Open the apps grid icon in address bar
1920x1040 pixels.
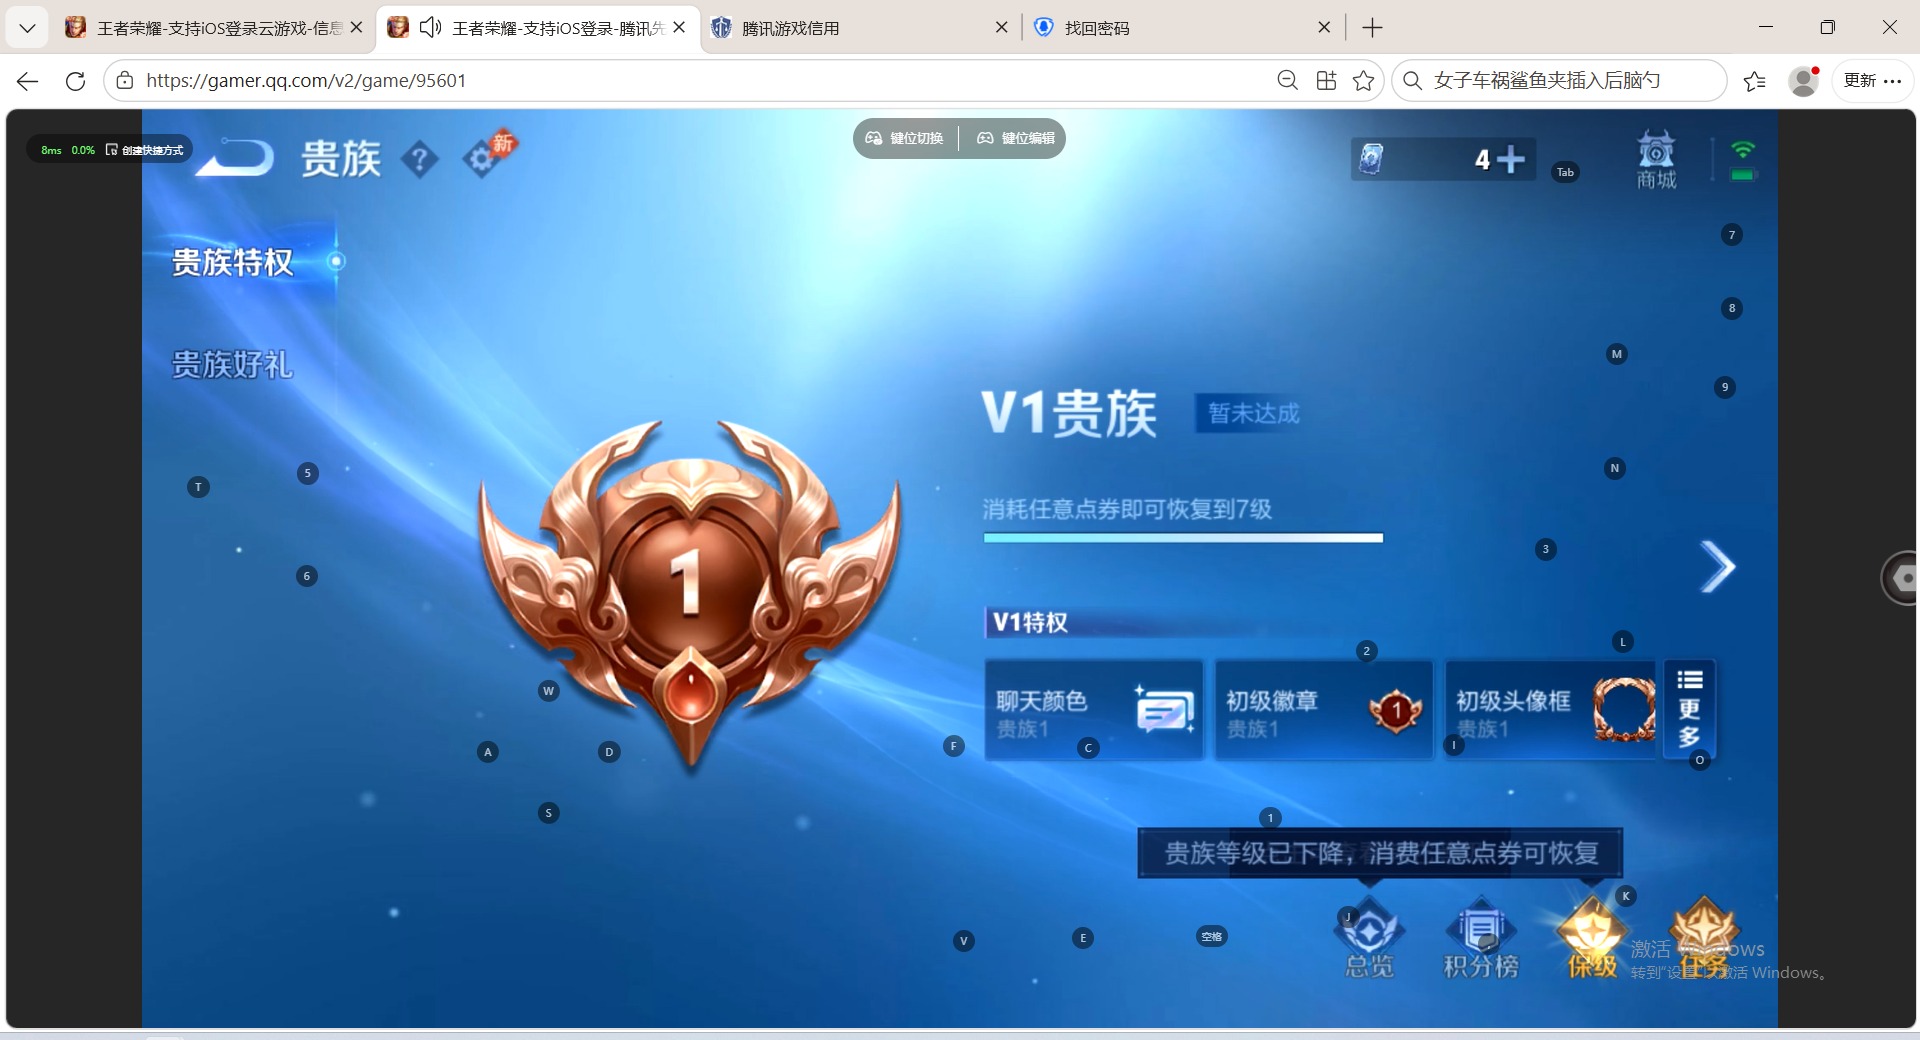click(1326, 81)
